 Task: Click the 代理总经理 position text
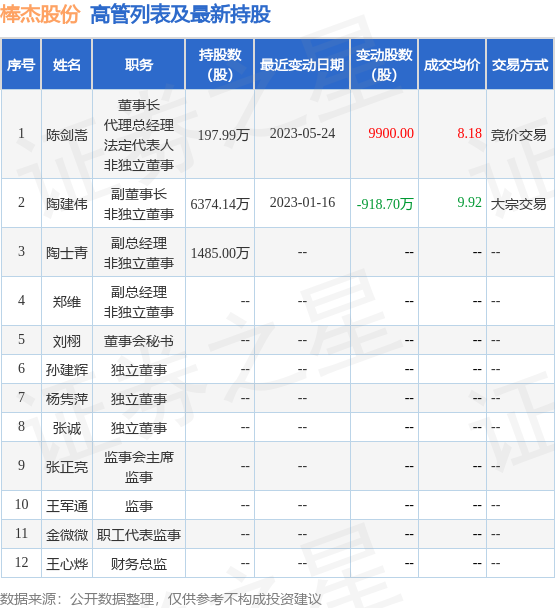click(138, 125)
